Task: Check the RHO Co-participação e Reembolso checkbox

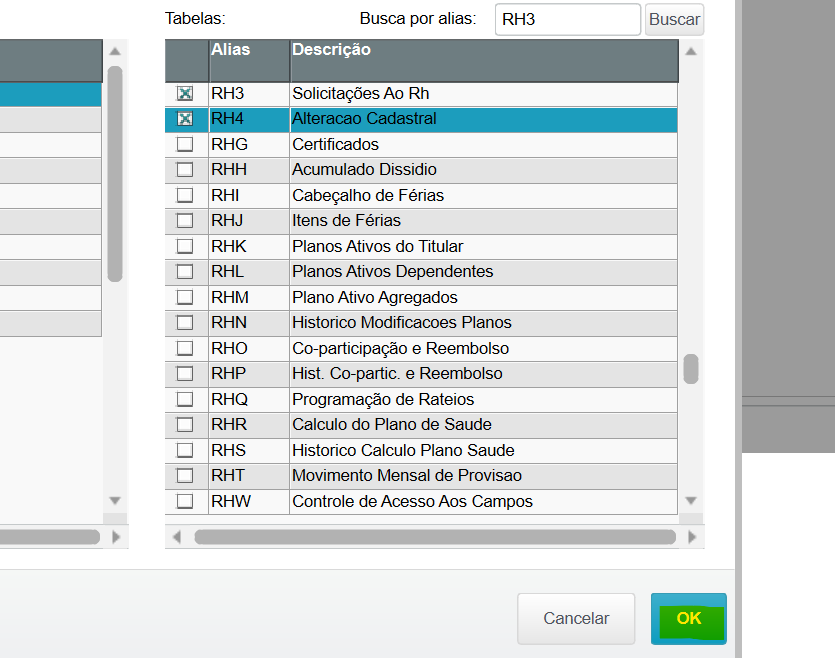Action: tap(185, 348)
